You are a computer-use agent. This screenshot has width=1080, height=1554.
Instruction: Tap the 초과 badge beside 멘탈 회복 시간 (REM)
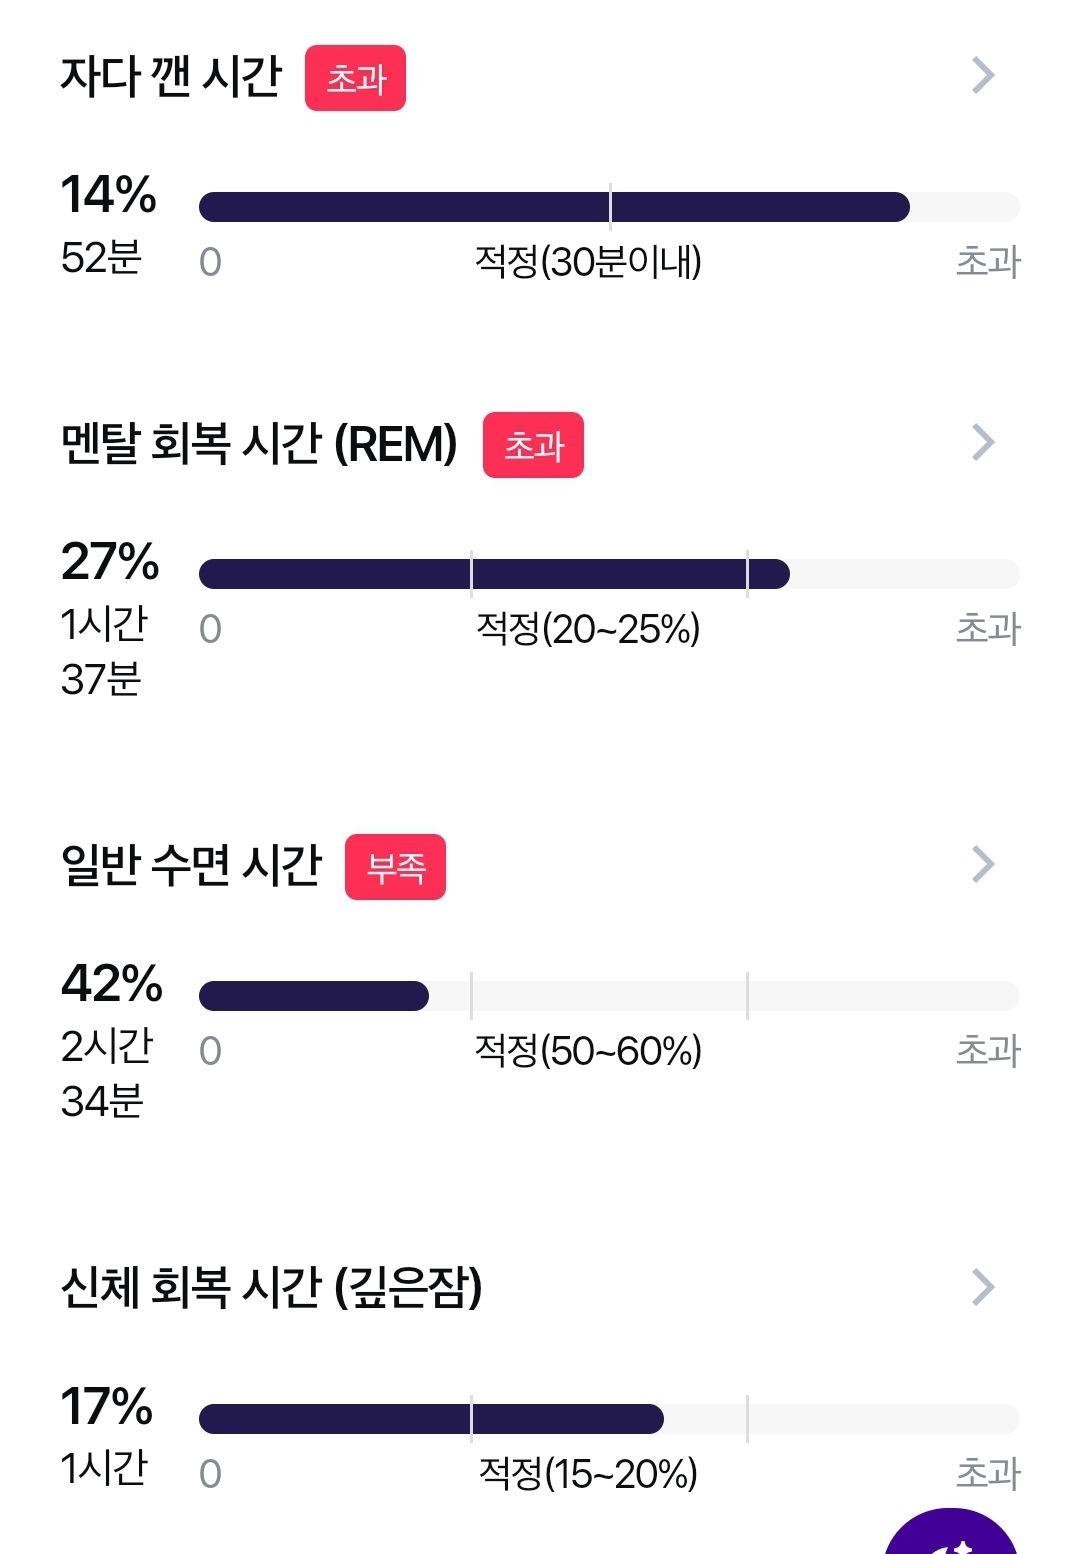point(533,445)
